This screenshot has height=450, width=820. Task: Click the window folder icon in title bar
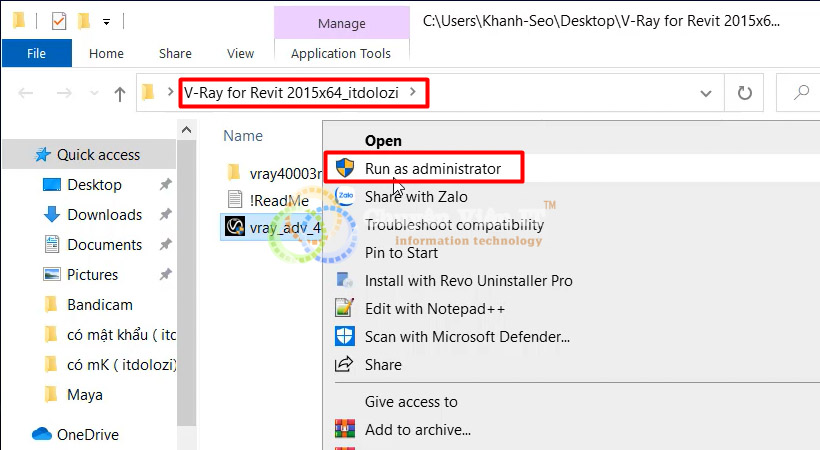[19, 21]
